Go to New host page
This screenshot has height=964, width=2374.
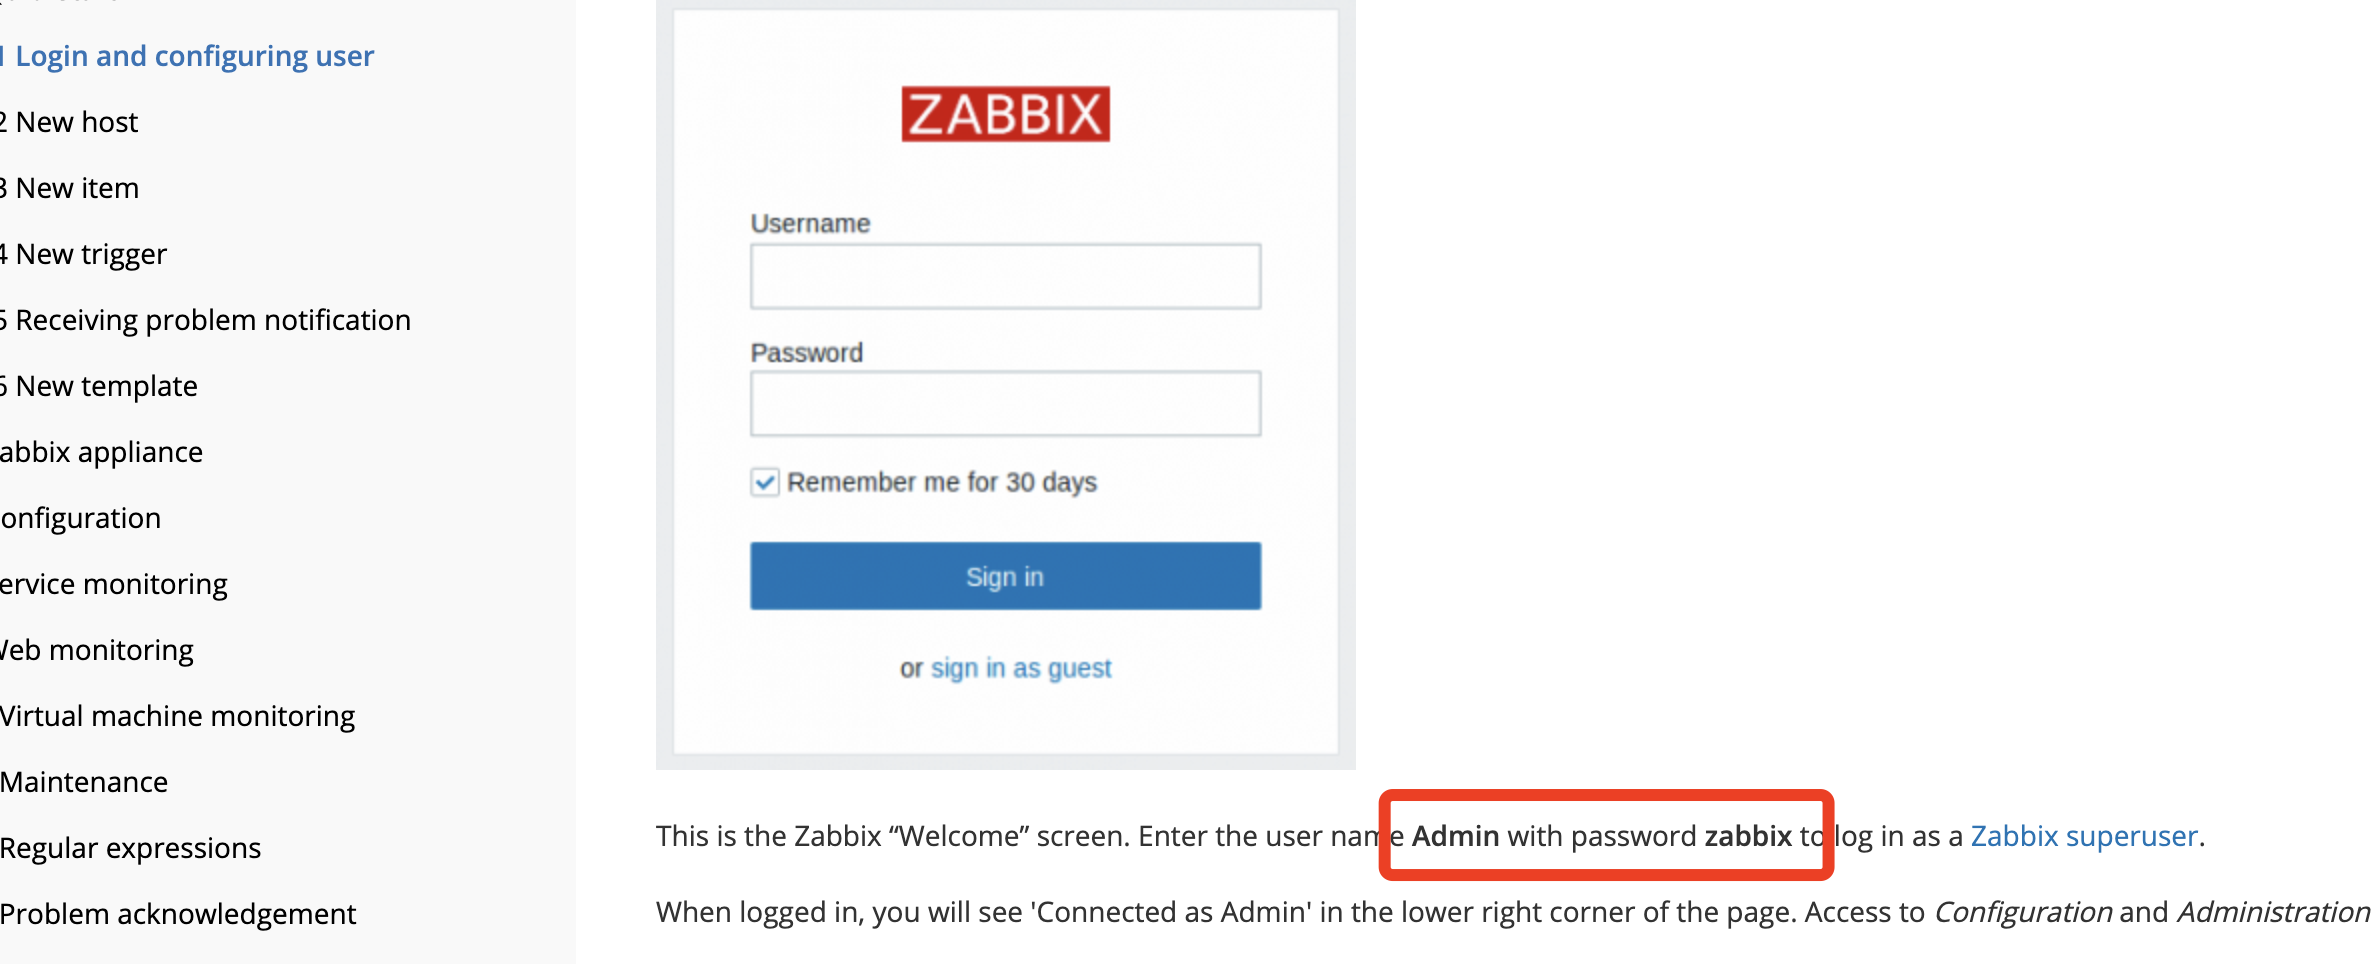70,122
